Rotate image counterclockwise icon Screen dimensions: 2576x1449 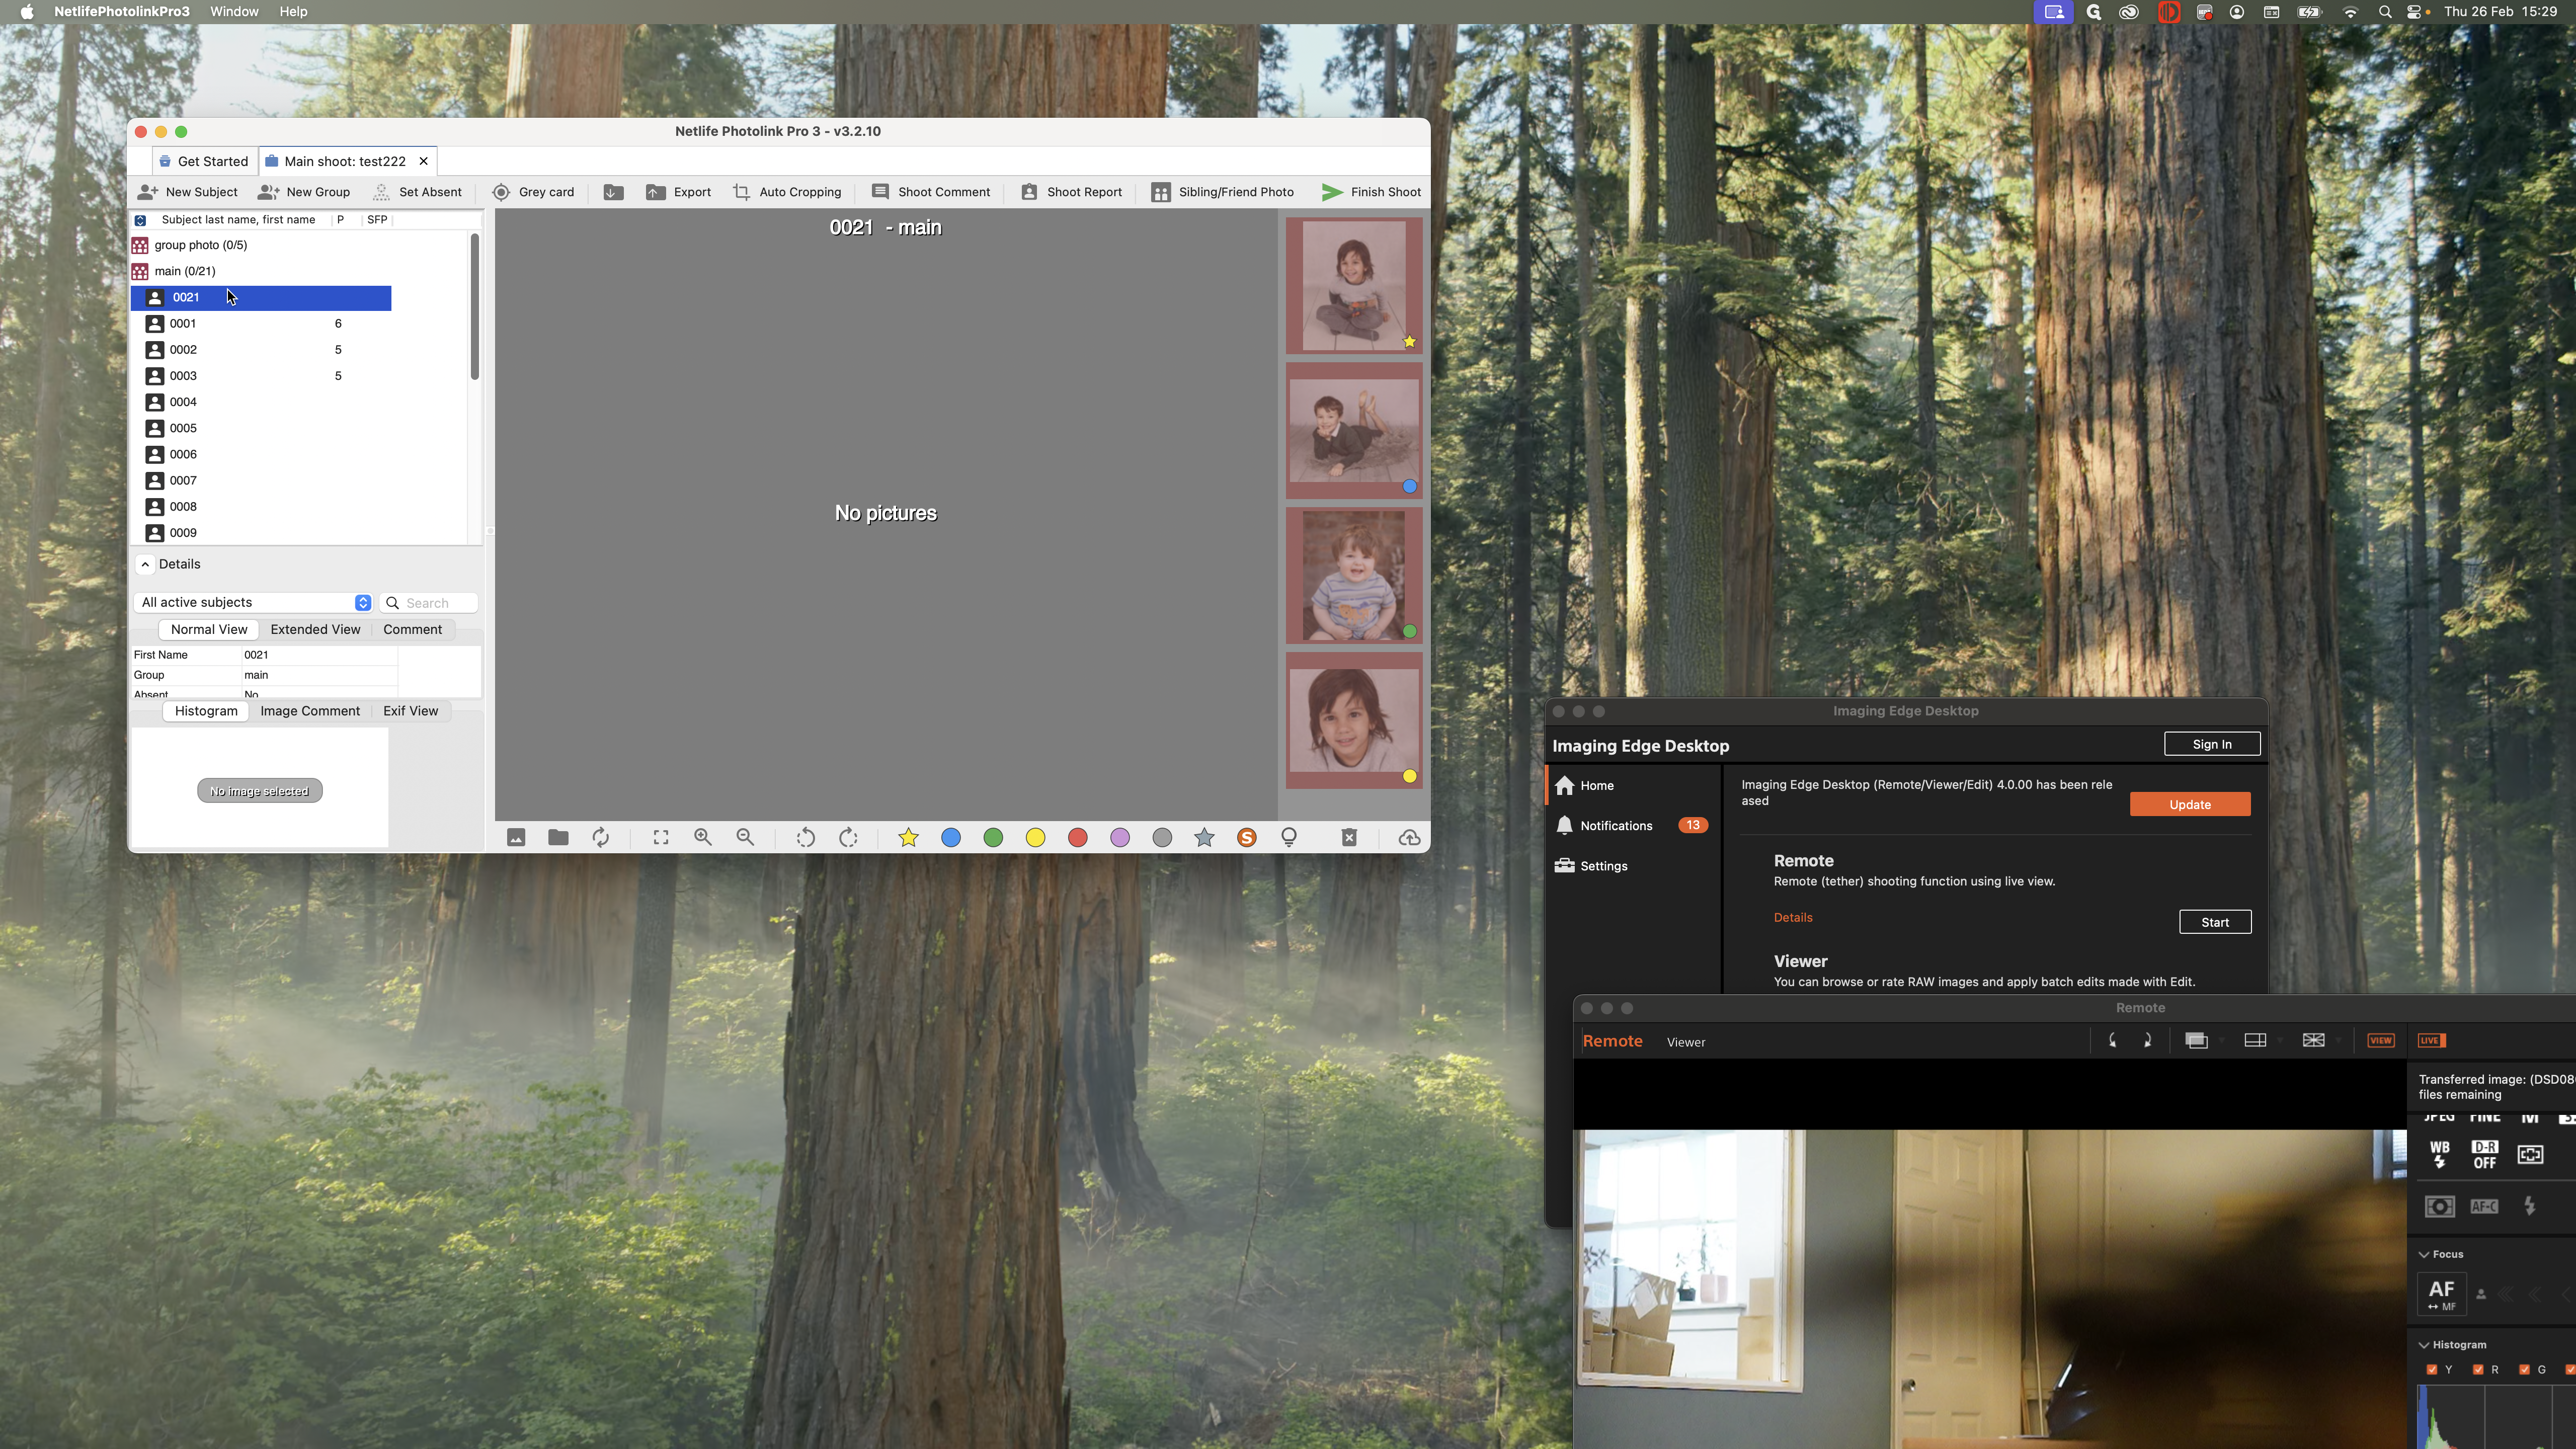coord(805,838)
